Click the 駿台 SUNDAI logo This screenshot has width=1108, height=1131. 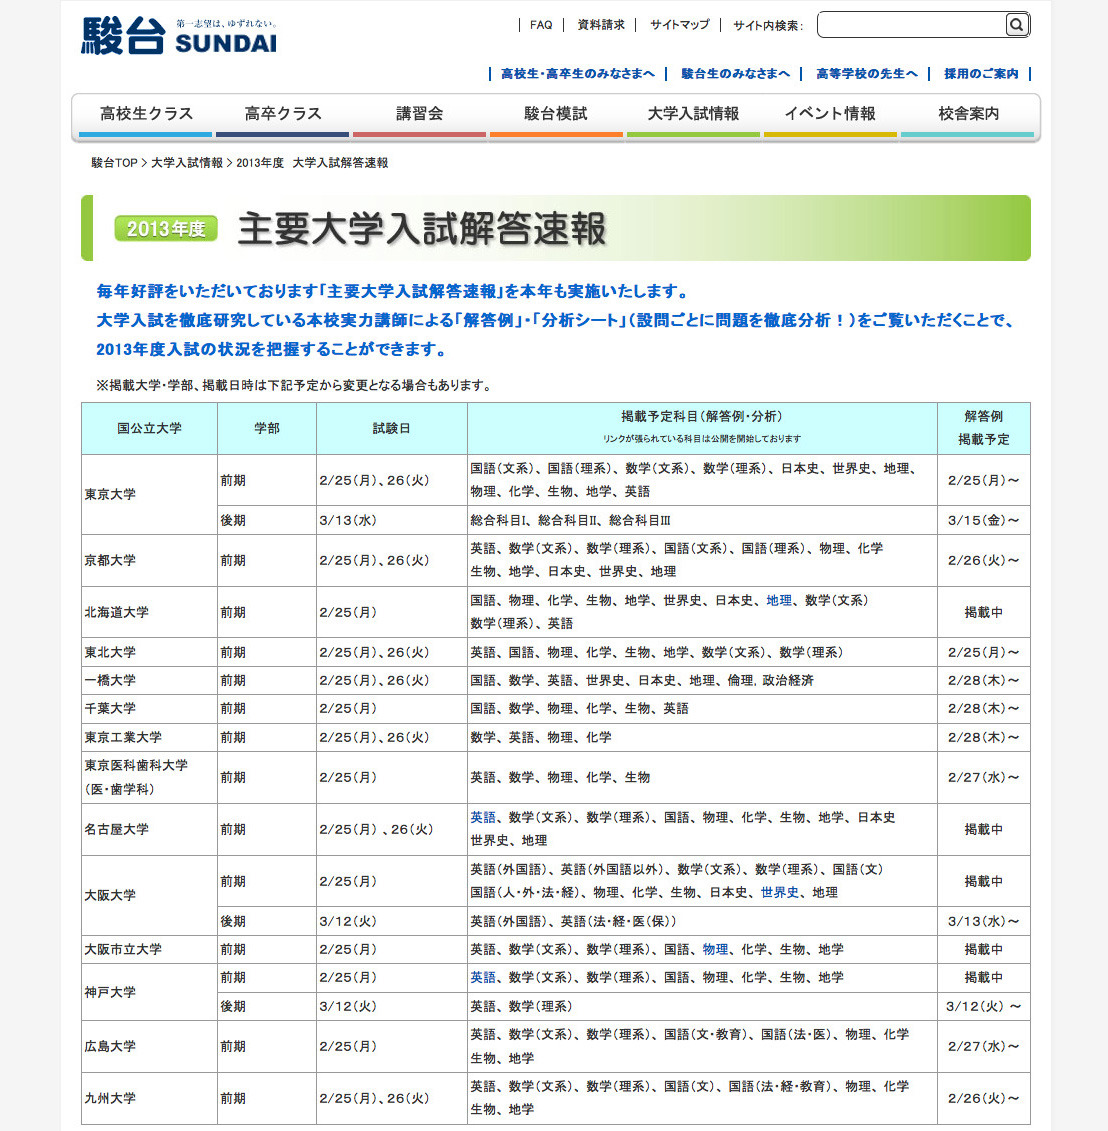(179, 36)
